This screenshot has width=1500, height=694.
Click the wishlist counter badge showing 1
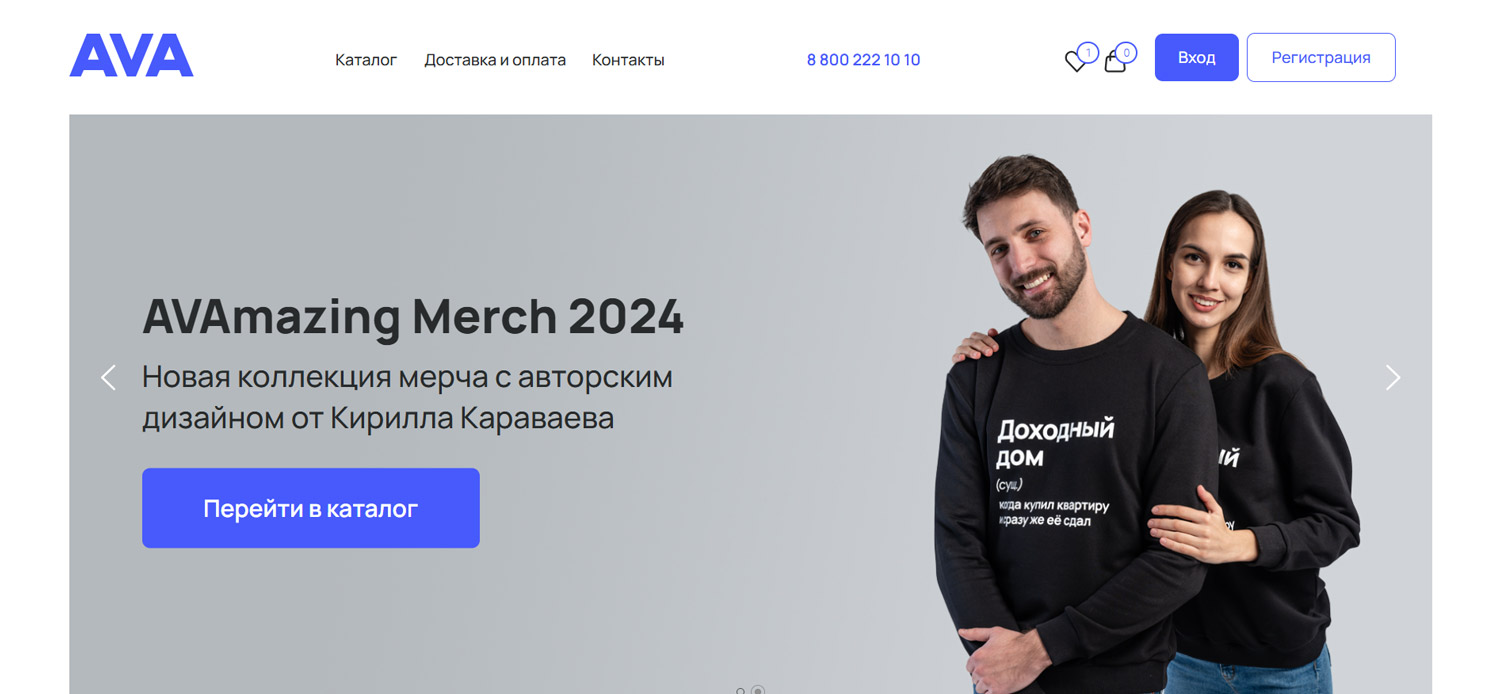[x=1088, y=52]
